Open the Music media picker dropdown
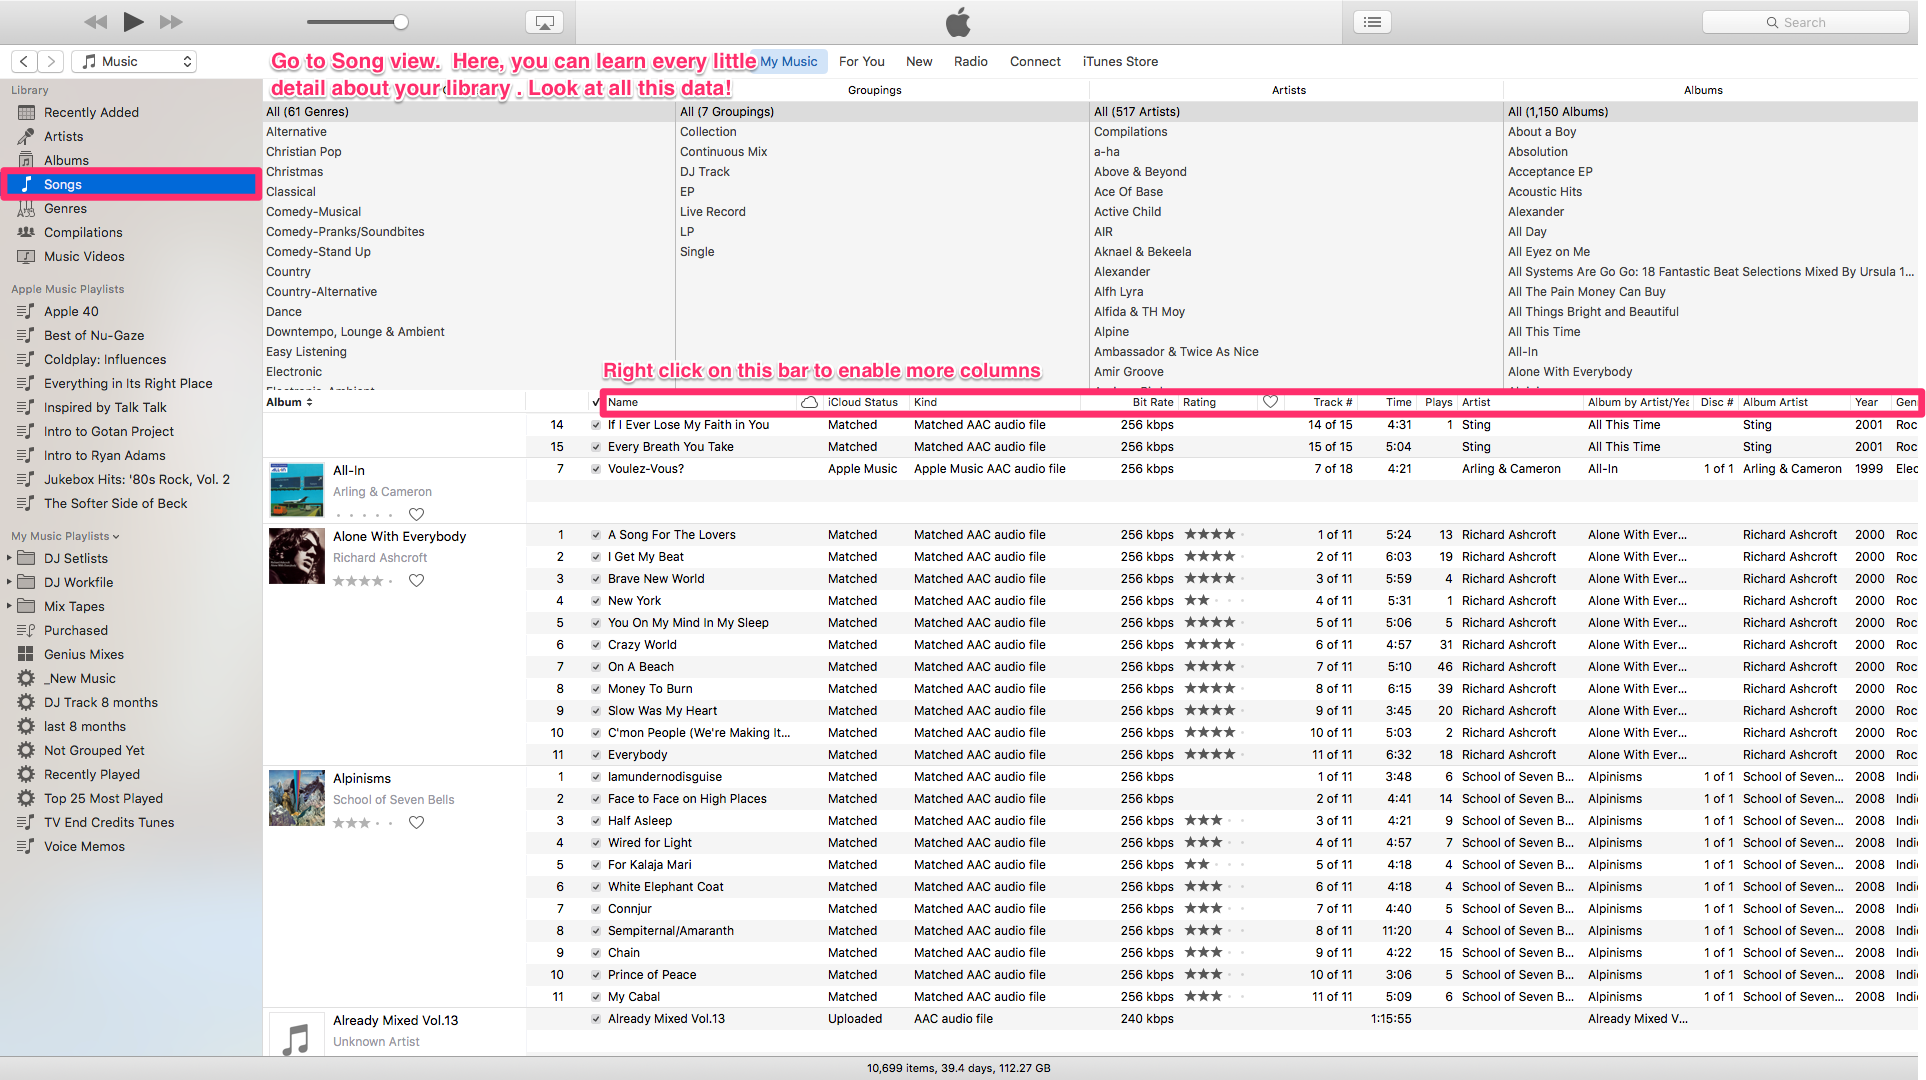1926x1080 pixels. coord(135,62)
